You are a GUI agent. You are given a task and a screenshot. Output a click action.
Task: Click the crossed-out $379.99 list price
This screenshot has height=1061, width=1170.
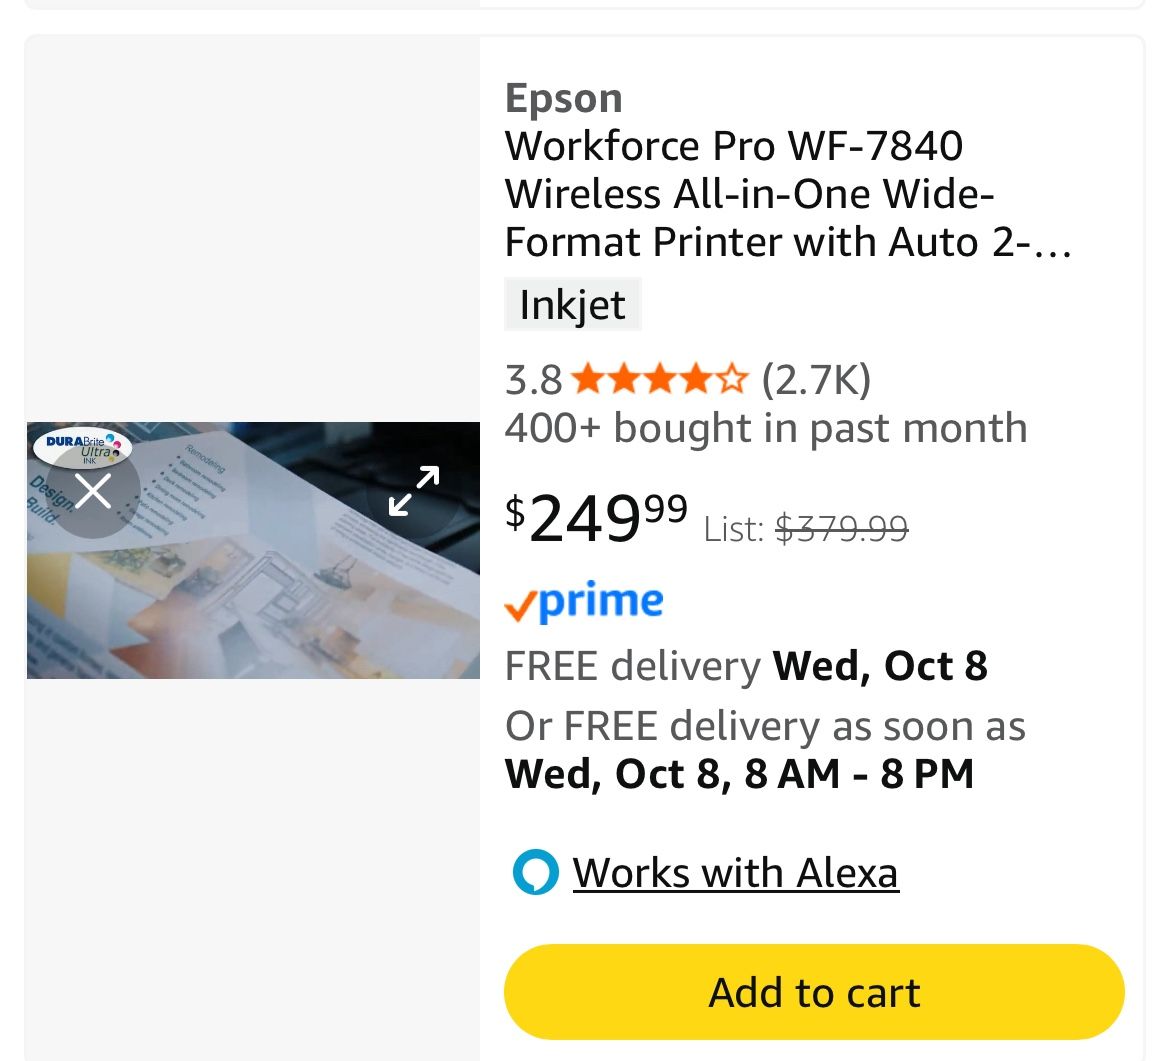[x=842, y=528]
